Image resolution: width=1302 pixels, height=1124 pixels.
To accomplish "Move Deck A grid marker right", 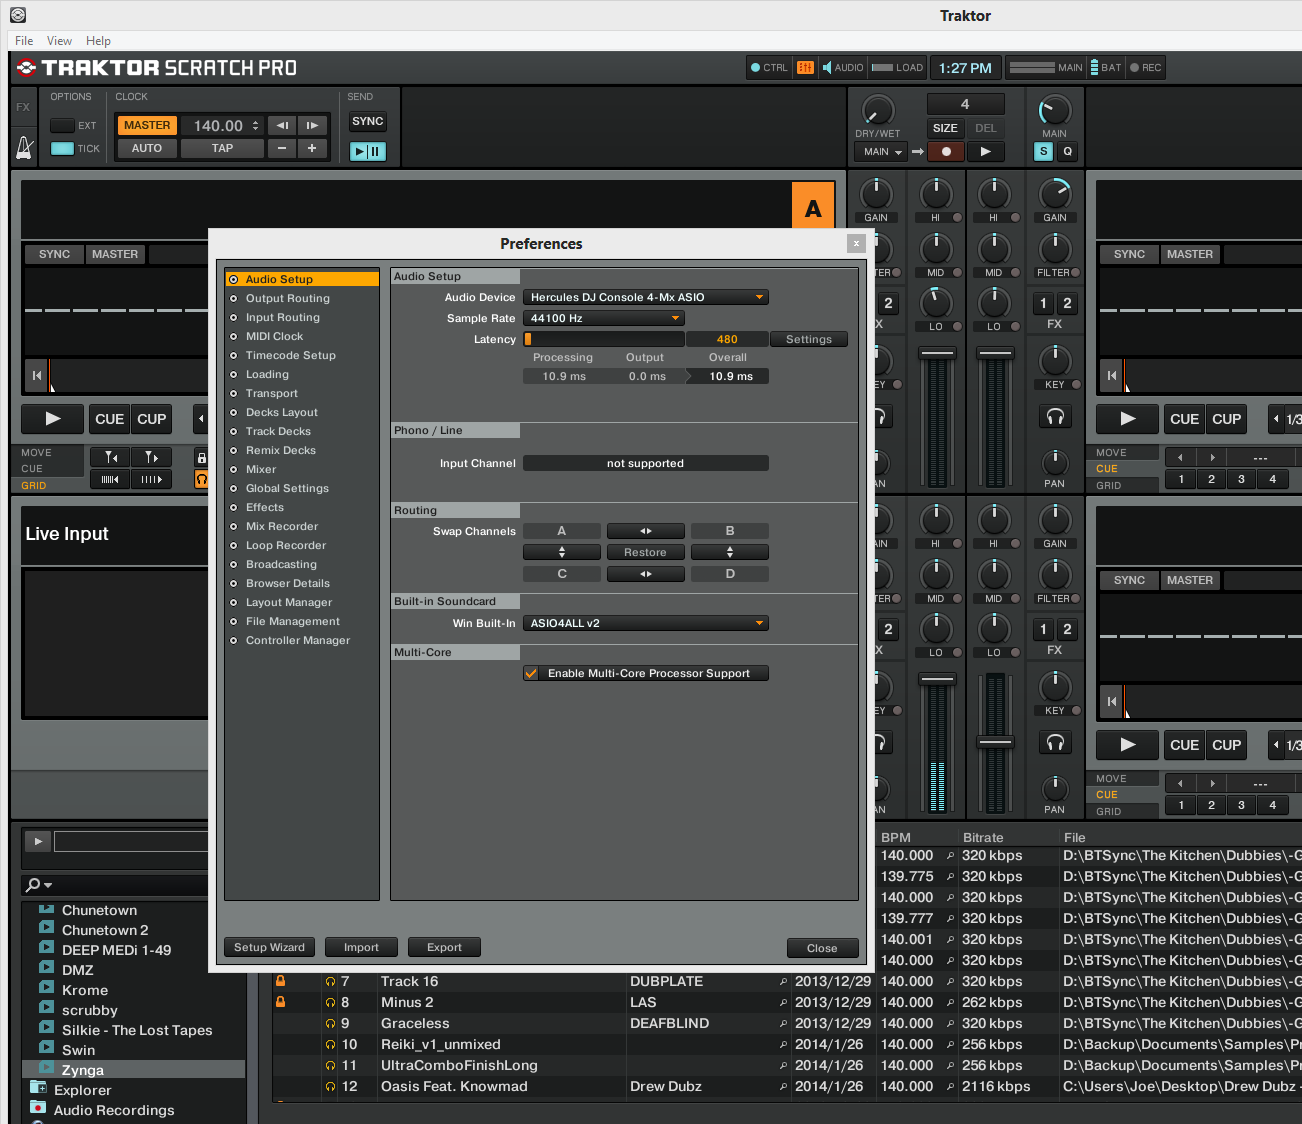I will point(151,457).
